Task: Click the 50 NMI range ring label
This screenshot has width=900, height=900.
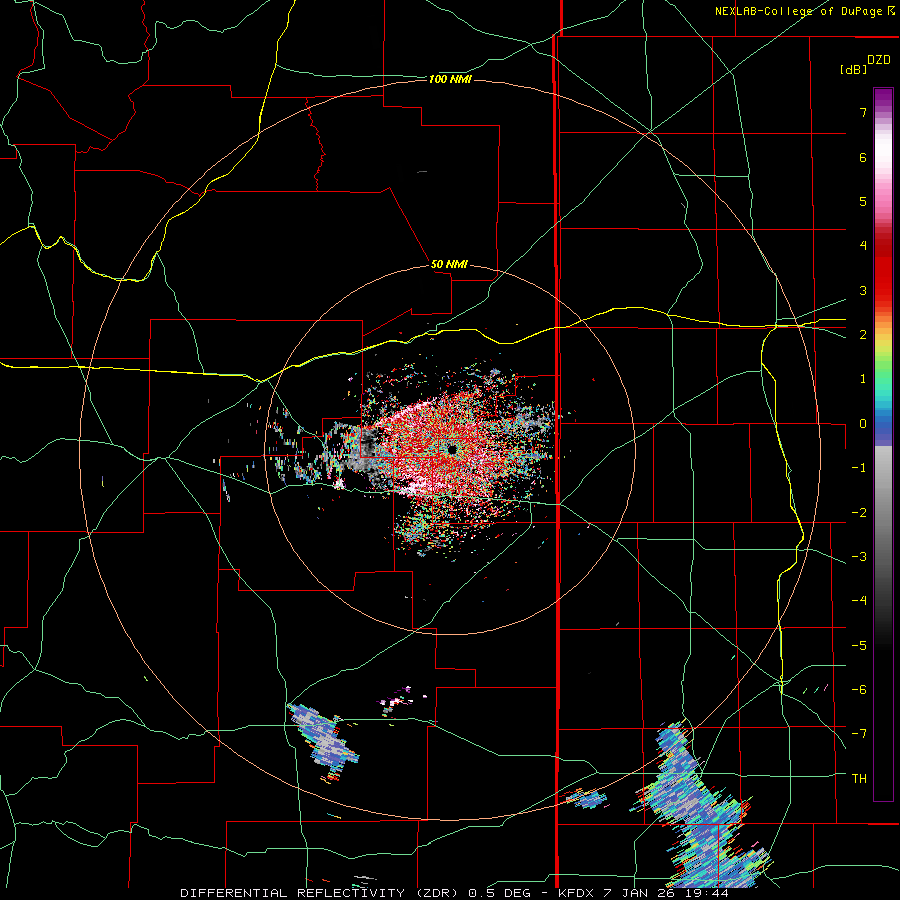Action: click(449, 265)
